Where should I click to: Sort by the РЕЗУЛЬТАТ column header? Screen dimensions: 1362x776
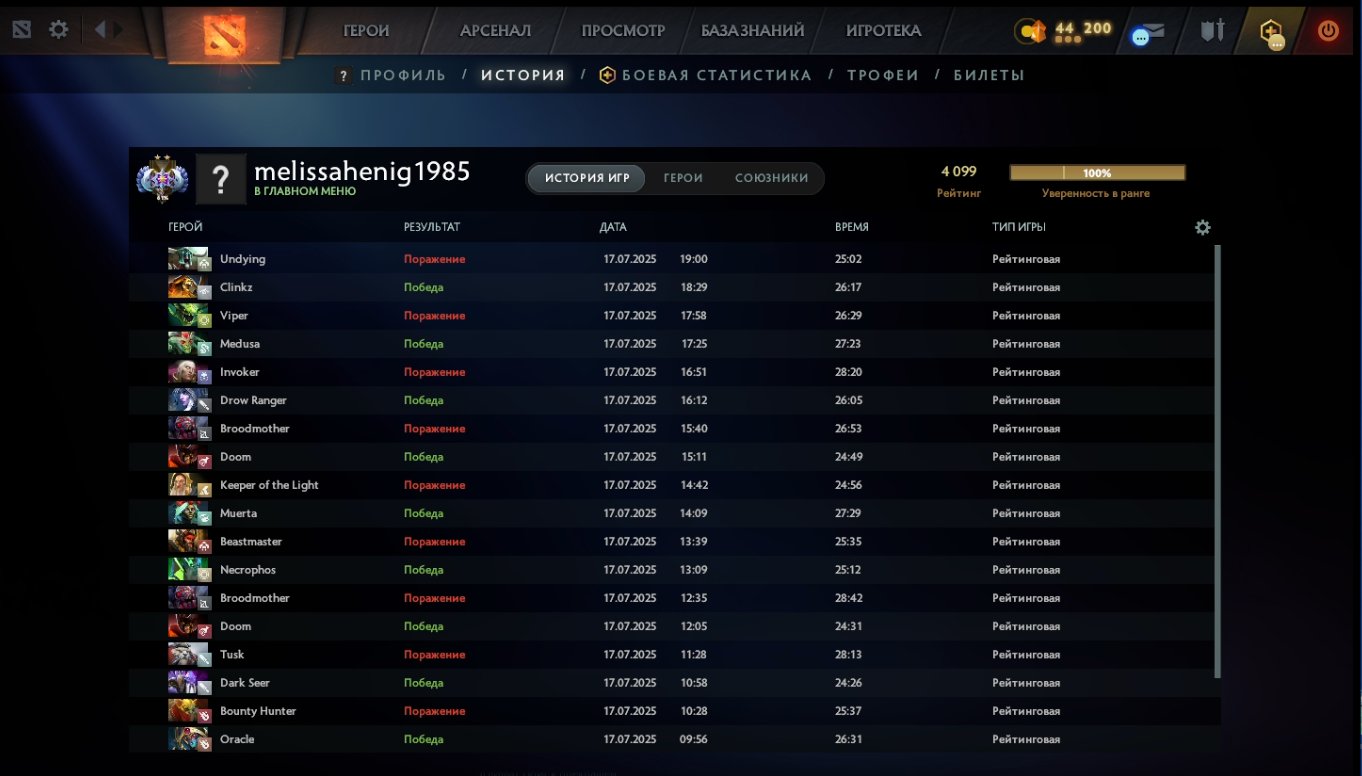coord(432,227)
